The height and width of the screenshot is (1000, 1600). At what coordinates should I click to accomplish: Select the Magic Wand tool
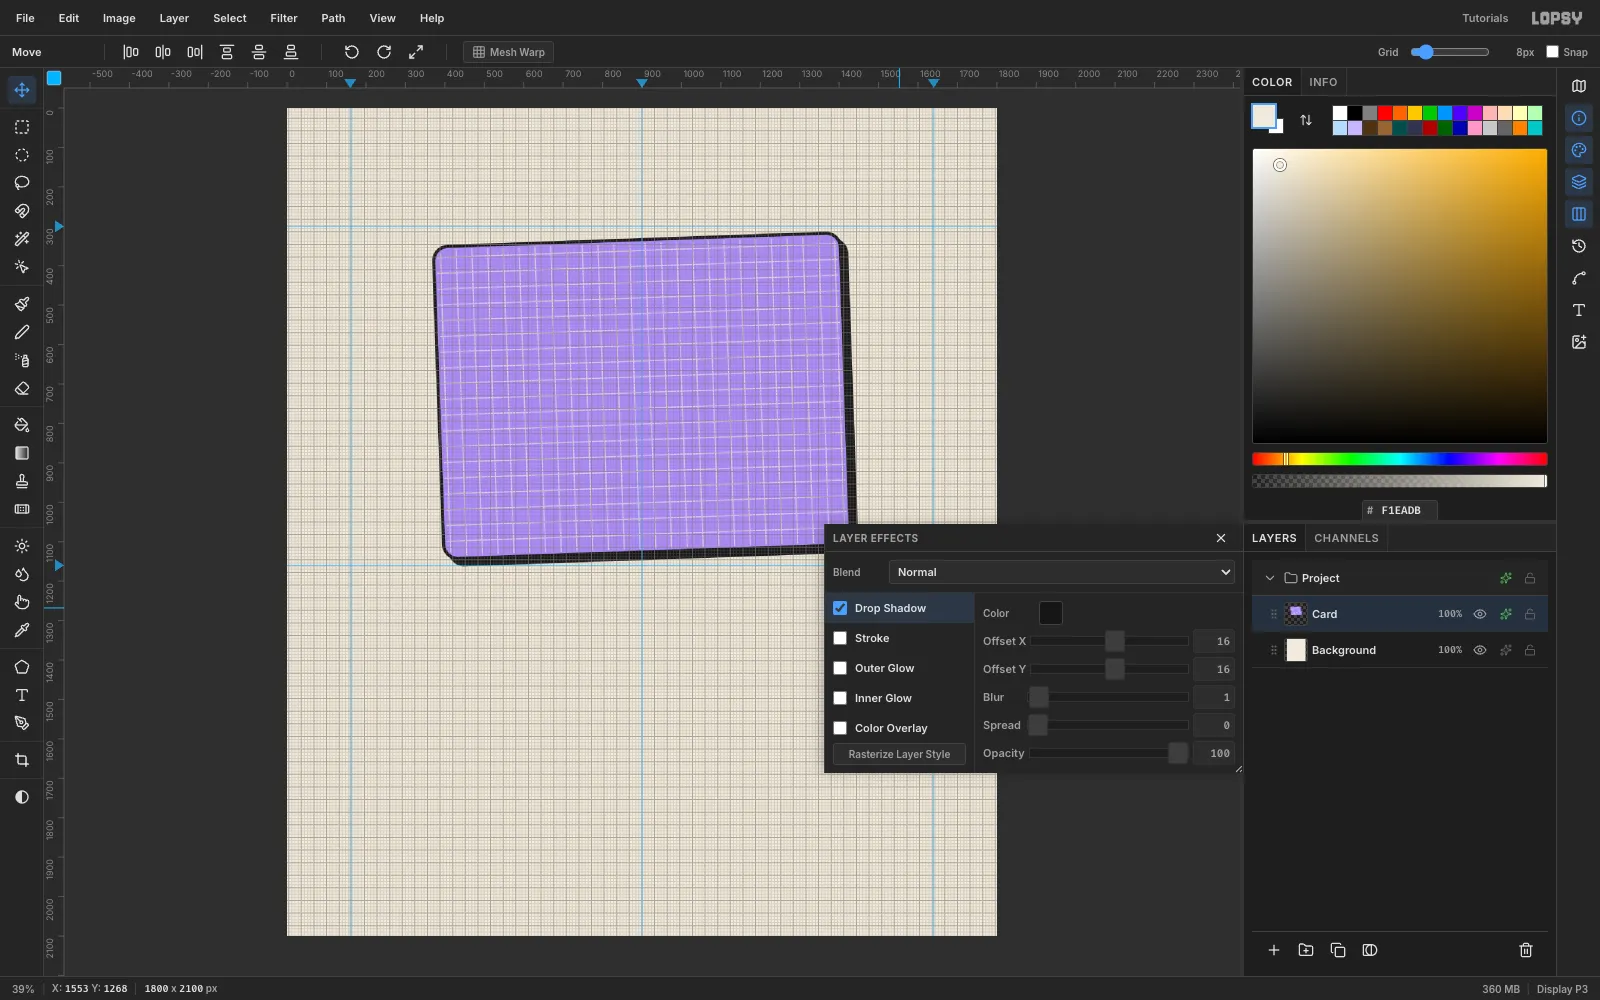[22, 239]
